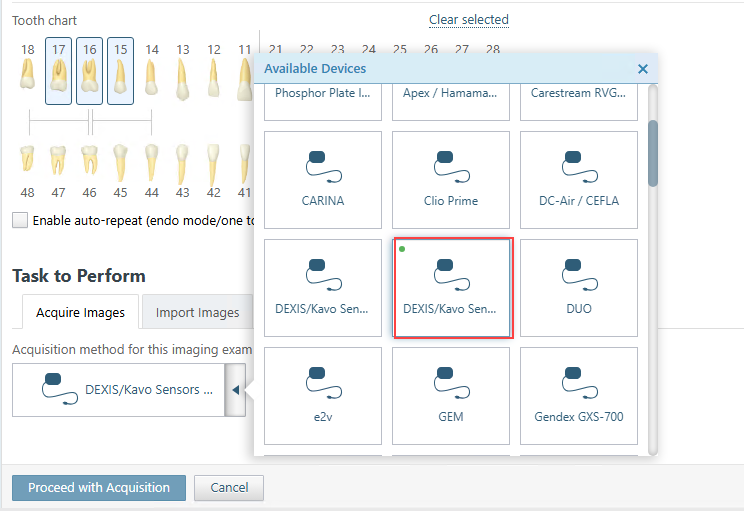
Task: Select lower tooth 46
Action: pyautogui.click(x=89, y=172)
